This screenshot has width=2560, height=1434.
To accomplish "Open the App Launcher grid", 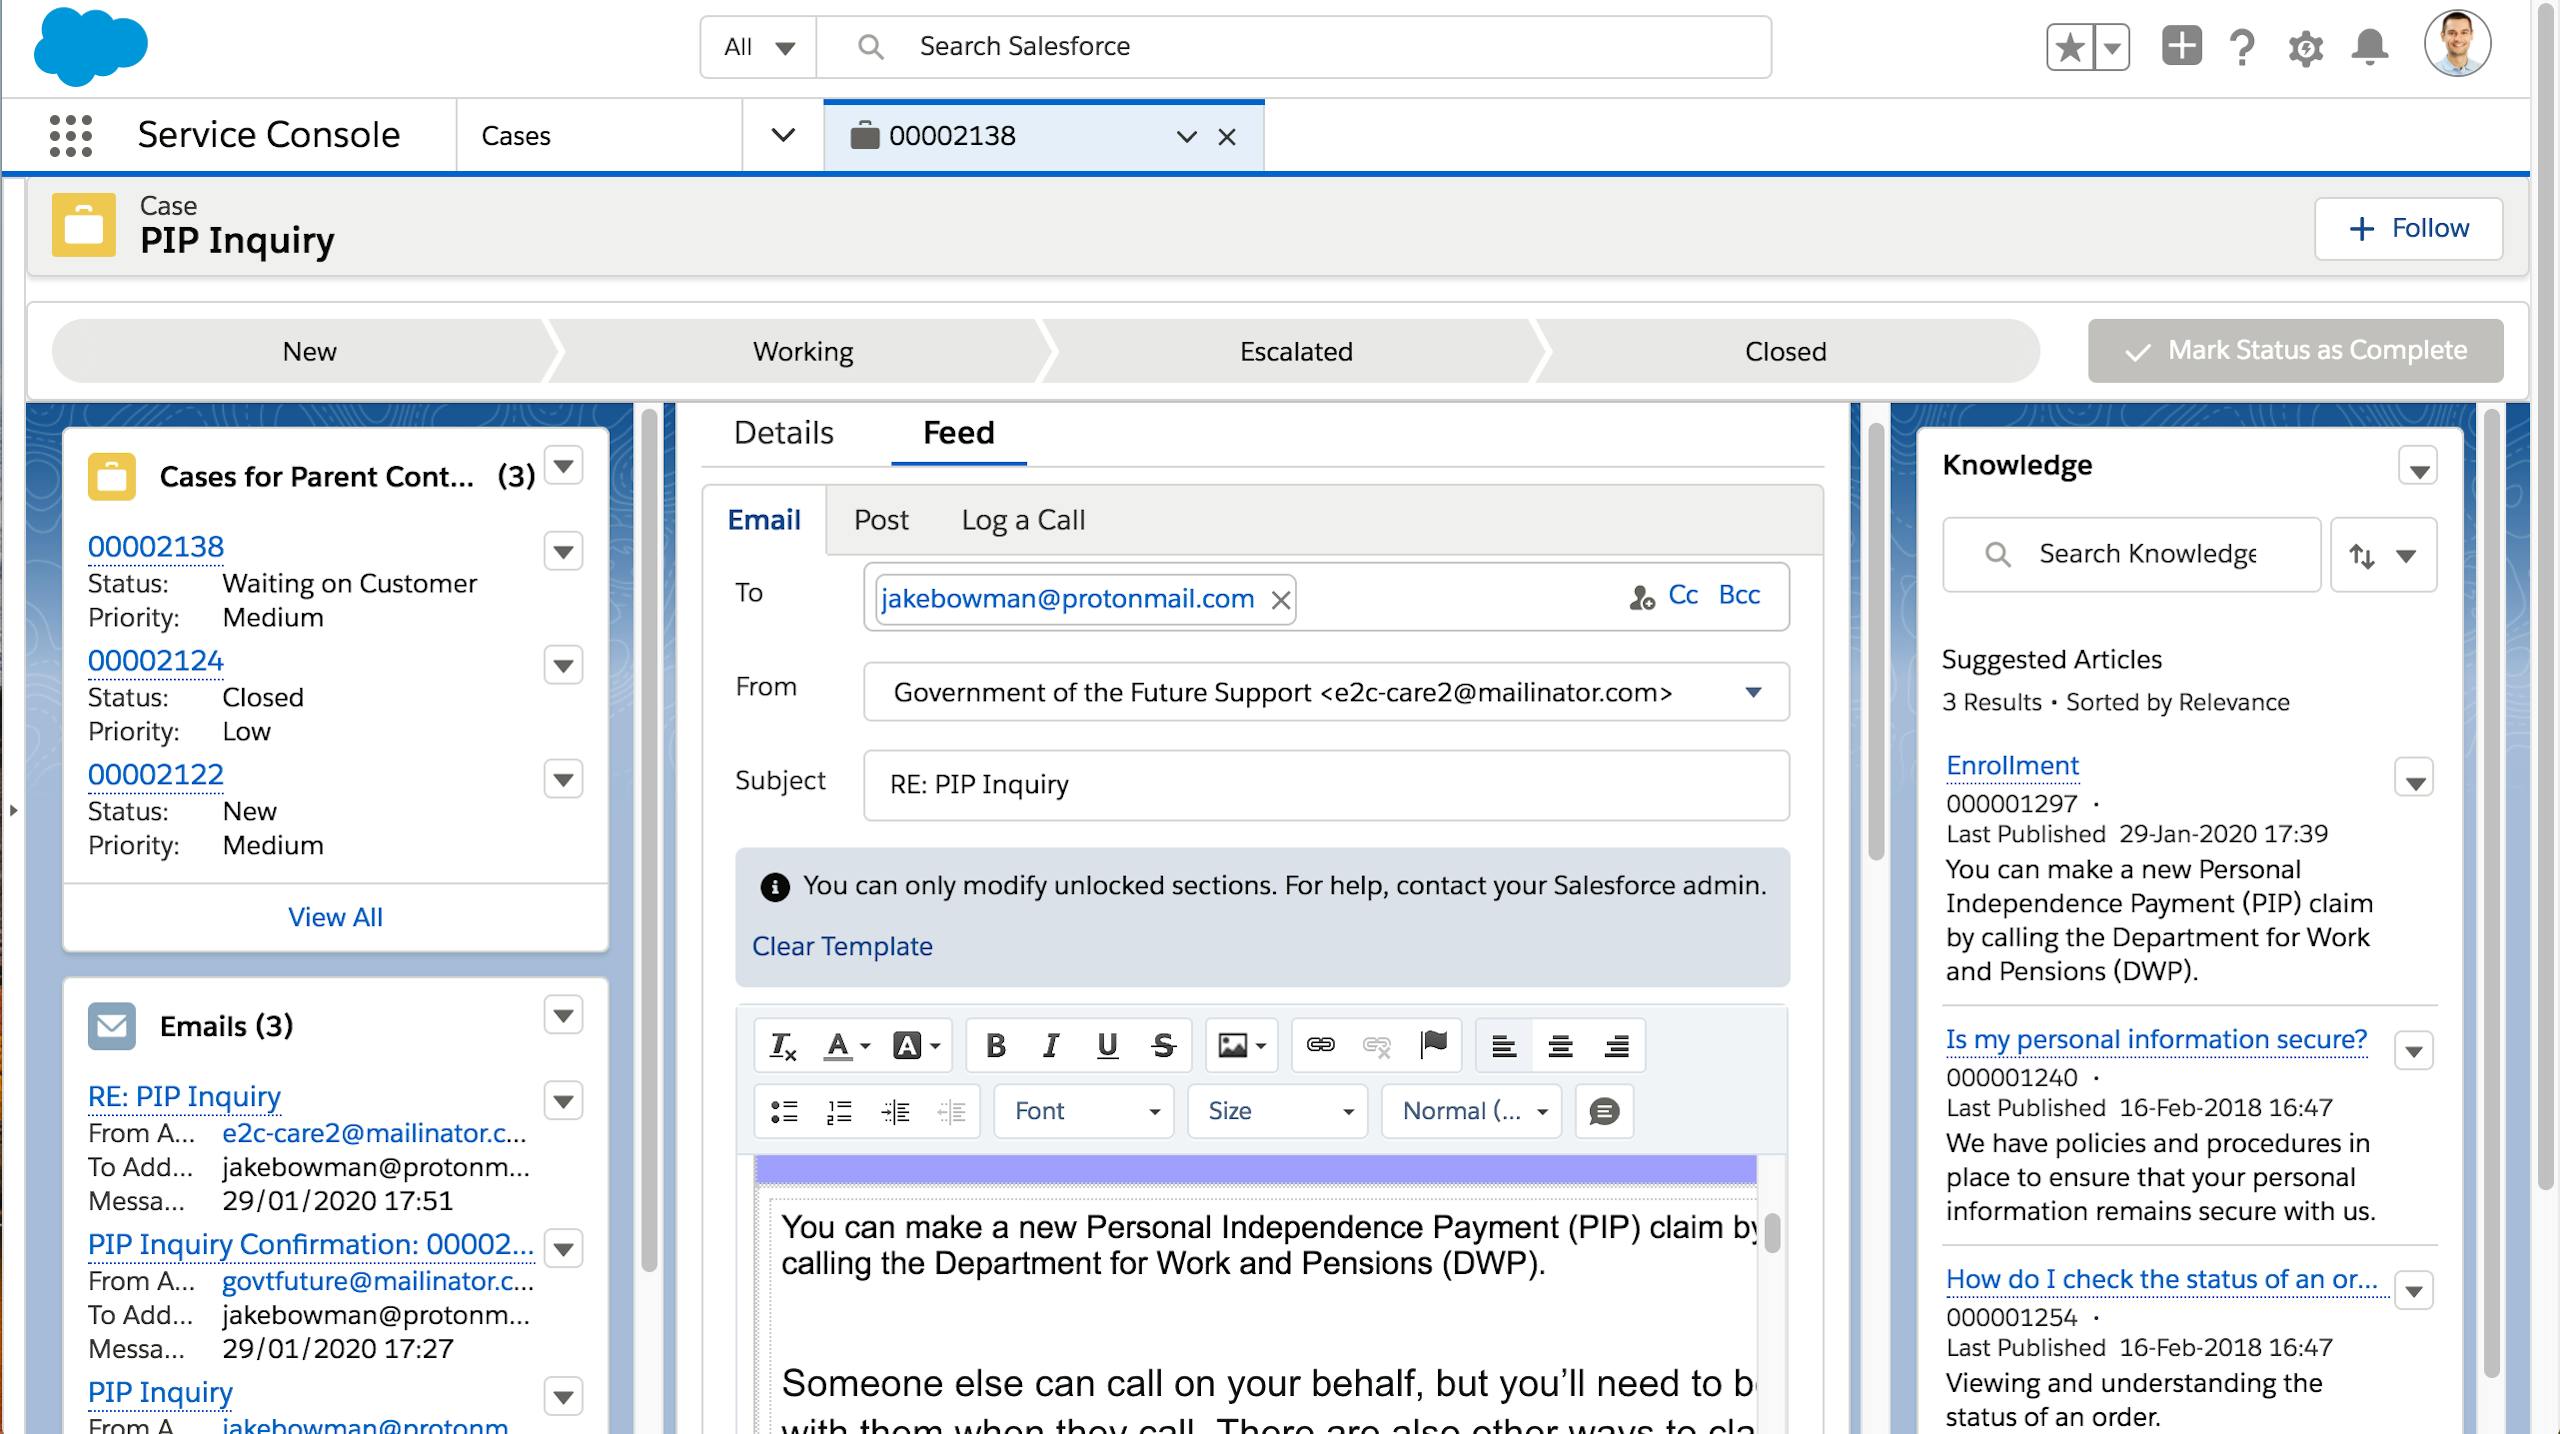I will coord(71,135).
